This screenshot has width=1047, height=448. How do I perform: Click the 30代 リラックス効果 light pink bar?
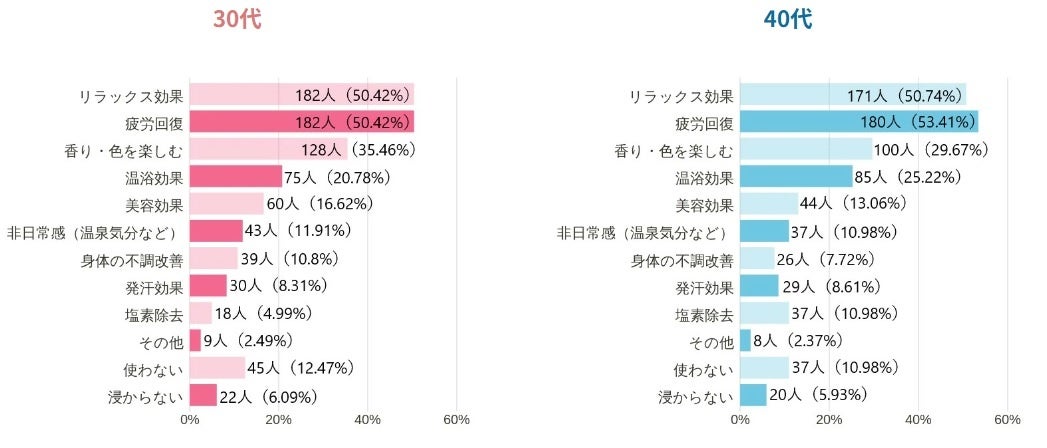pos(240,96)
